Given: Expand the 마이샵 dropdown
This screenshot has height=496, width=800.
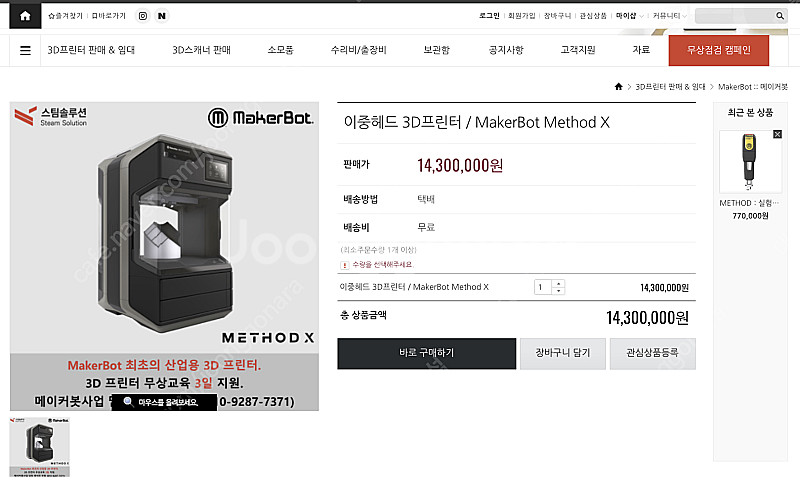Looking at the screenshot, I should (630, 16).
